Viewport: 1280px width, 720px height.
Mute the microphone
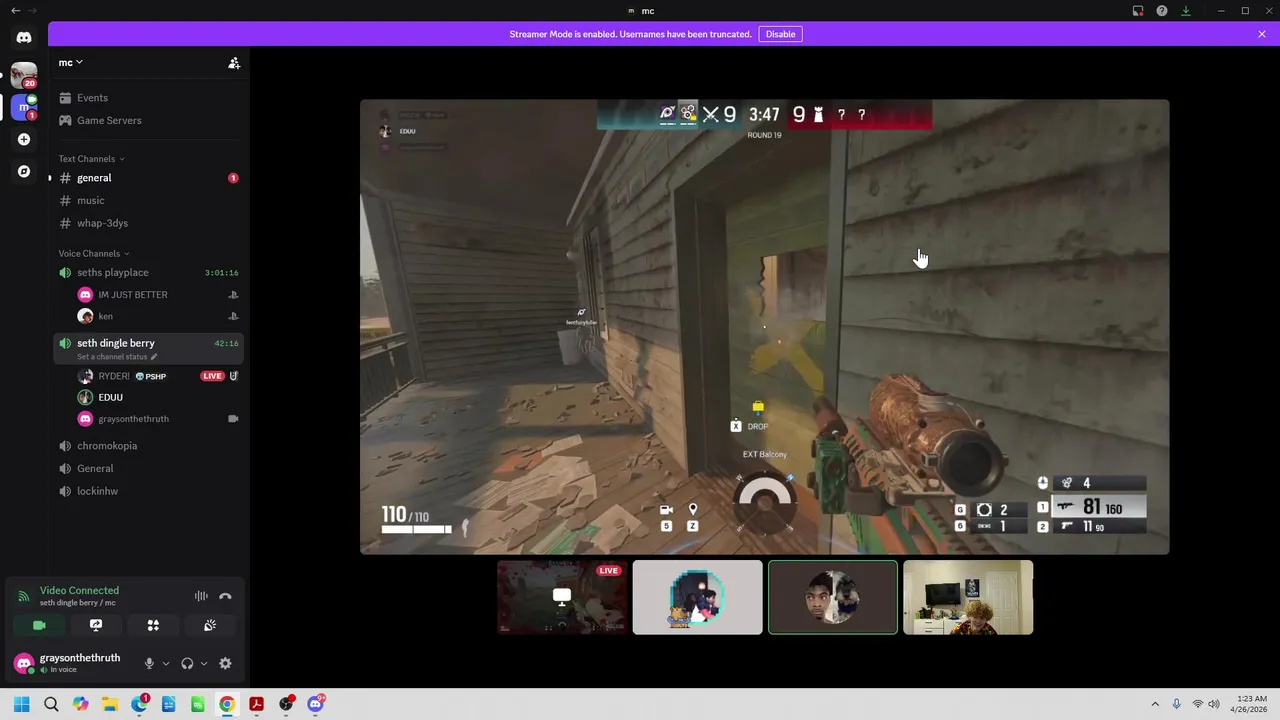(x=149, y=663)
